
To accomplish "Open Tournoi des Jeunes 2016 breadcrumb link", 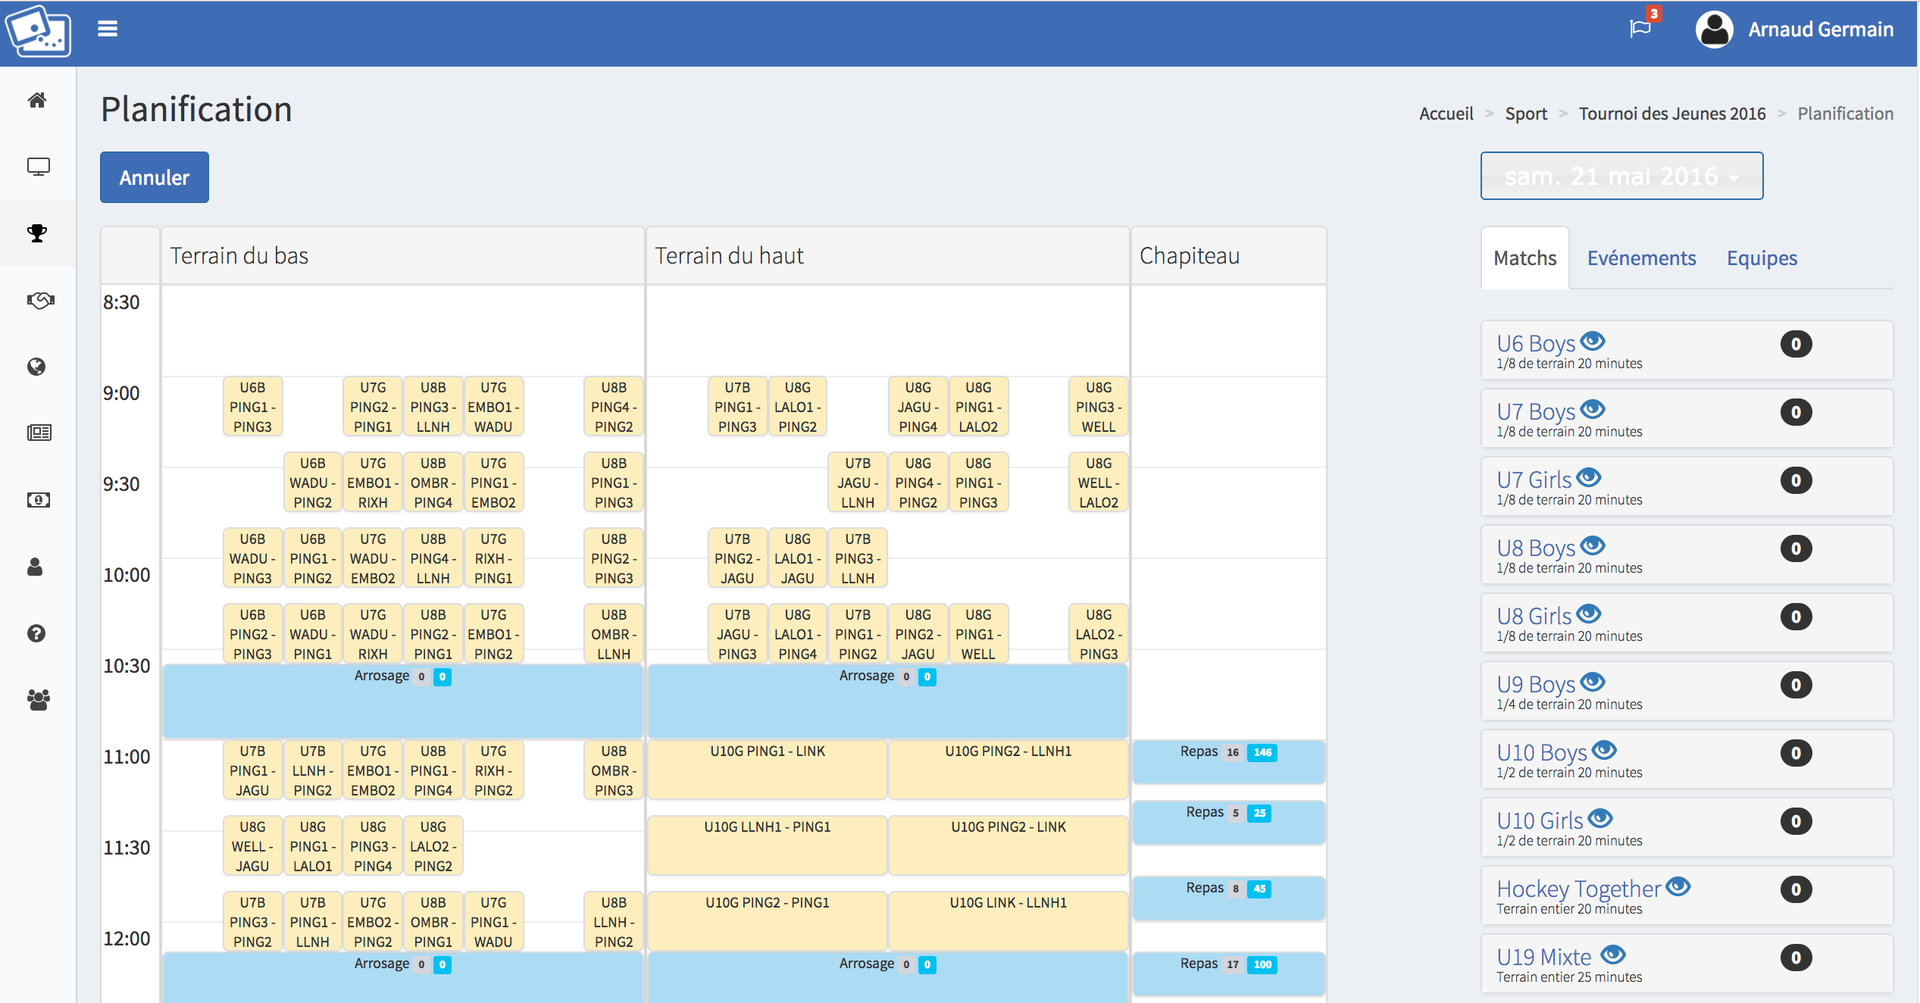I will pos(1672,114).
